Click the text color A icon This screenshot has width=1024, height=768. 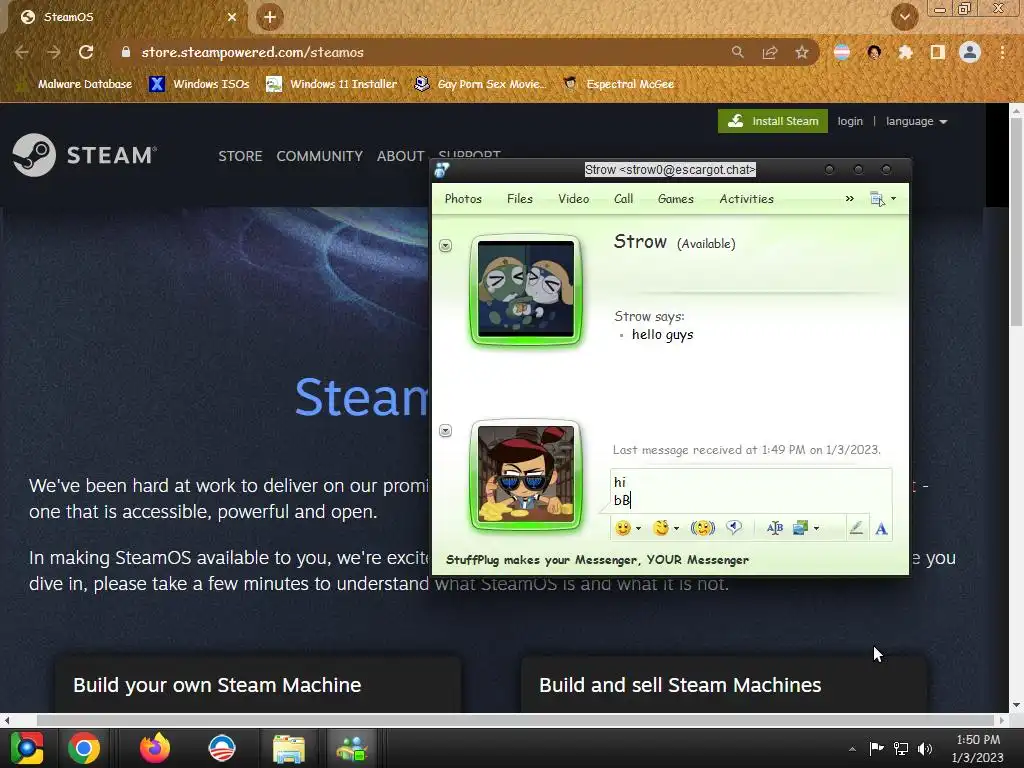(x=881, y=528)
